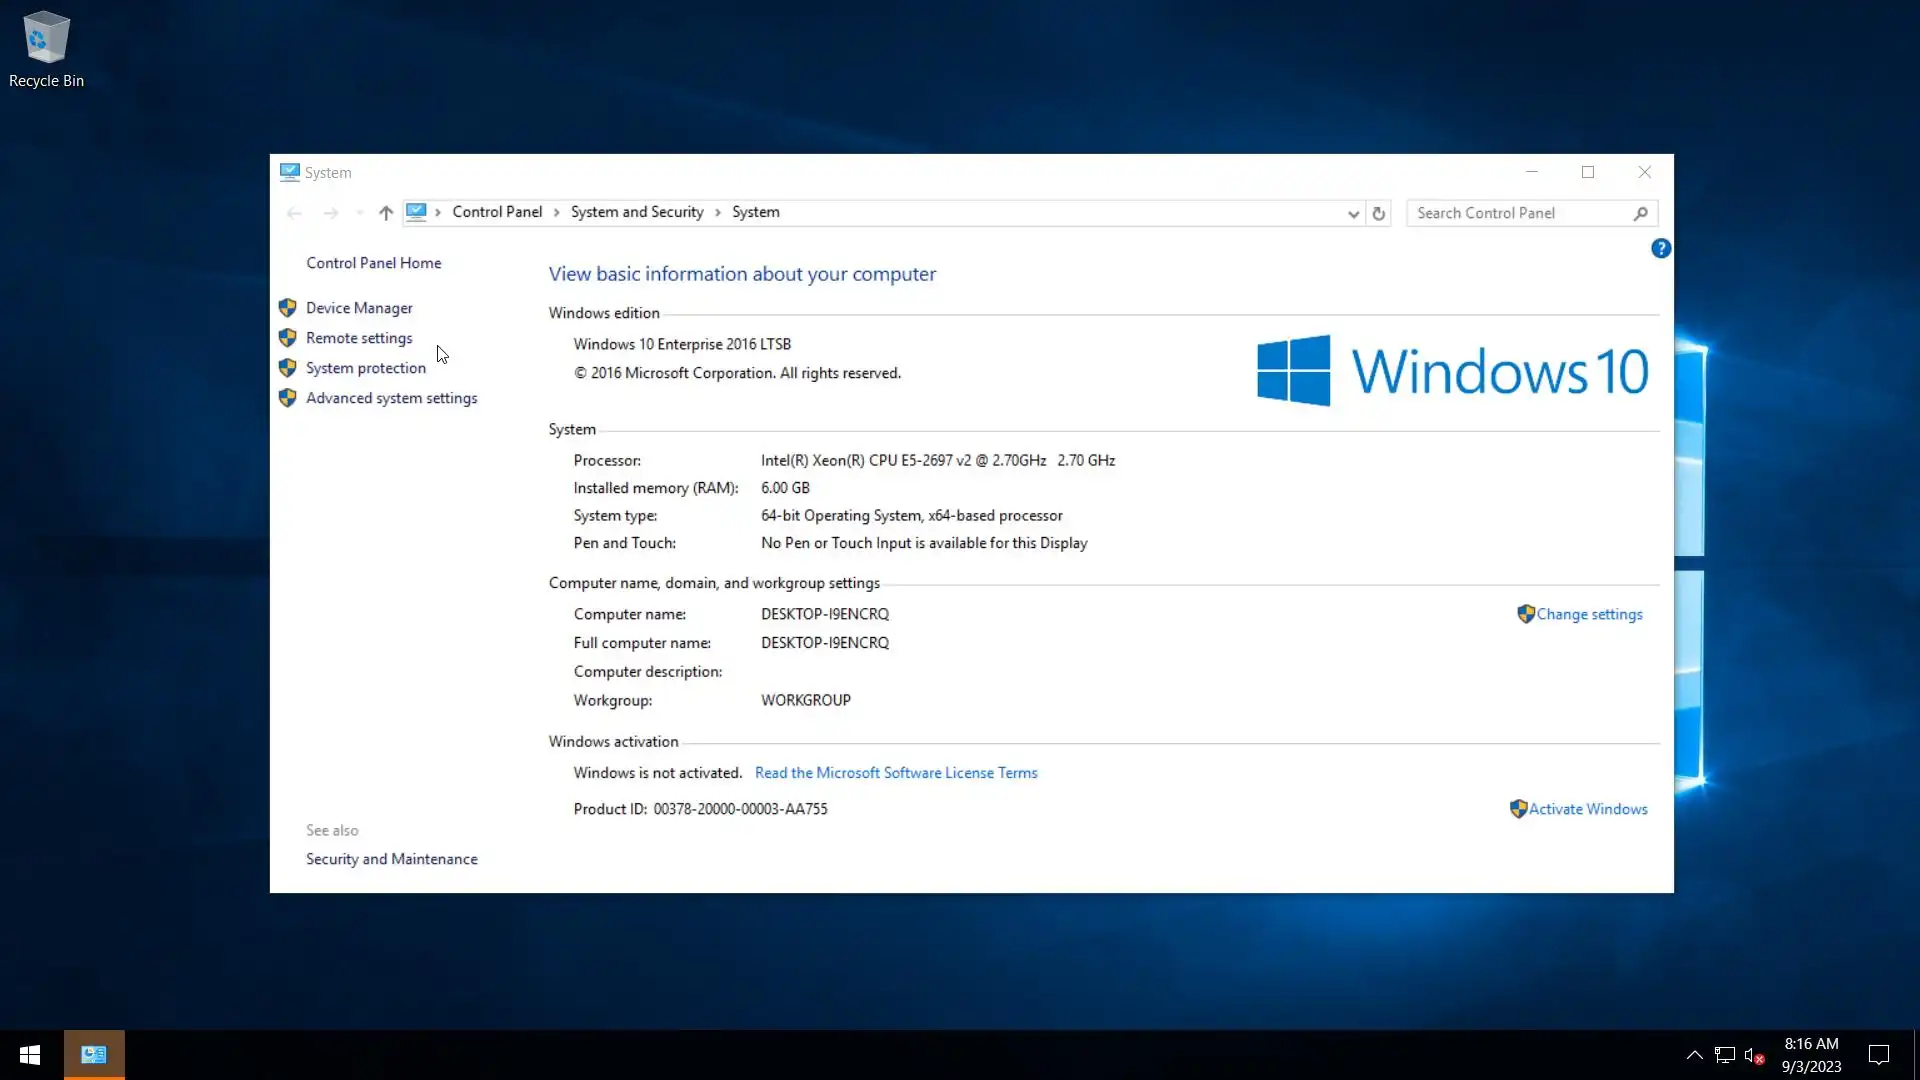Image resolution: width=1920 pixels, height=1080 pixels.
Task: Click the refresh icon next to address bar
Action: pos(1378,213)
